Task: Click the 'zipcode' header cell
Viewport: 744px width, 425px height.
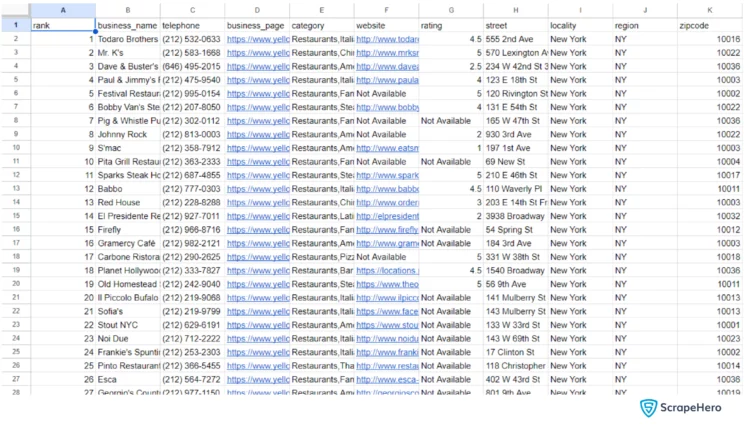Action: (709, 26)
